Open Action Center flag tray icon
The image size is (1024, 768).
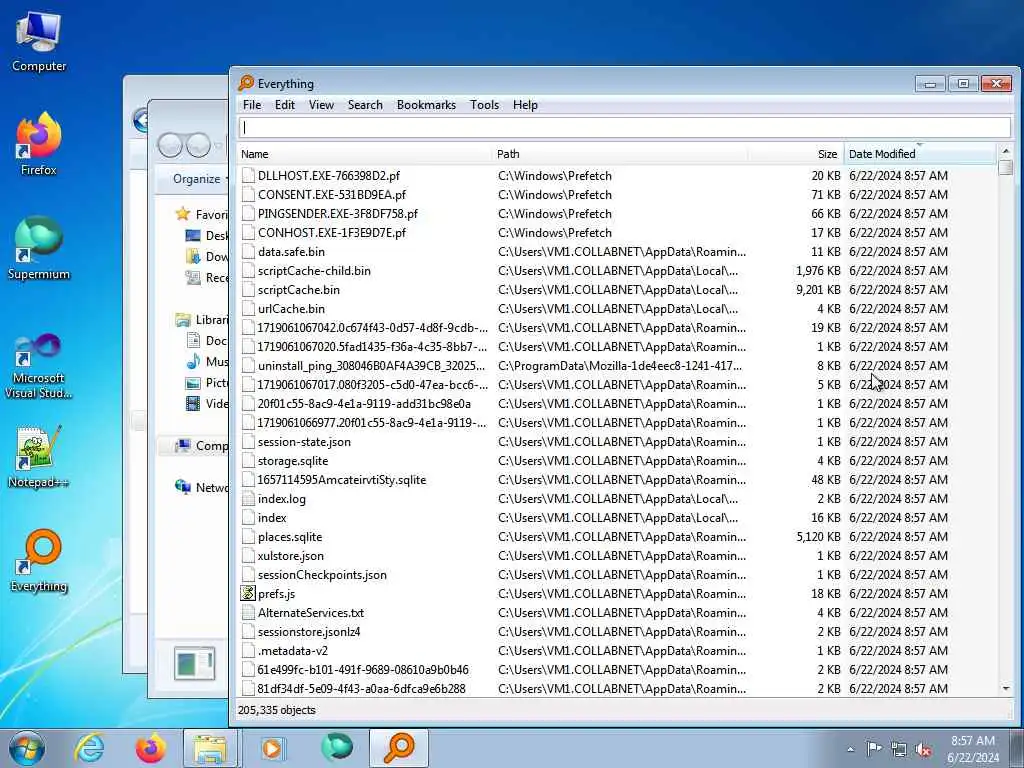(874, 748)
